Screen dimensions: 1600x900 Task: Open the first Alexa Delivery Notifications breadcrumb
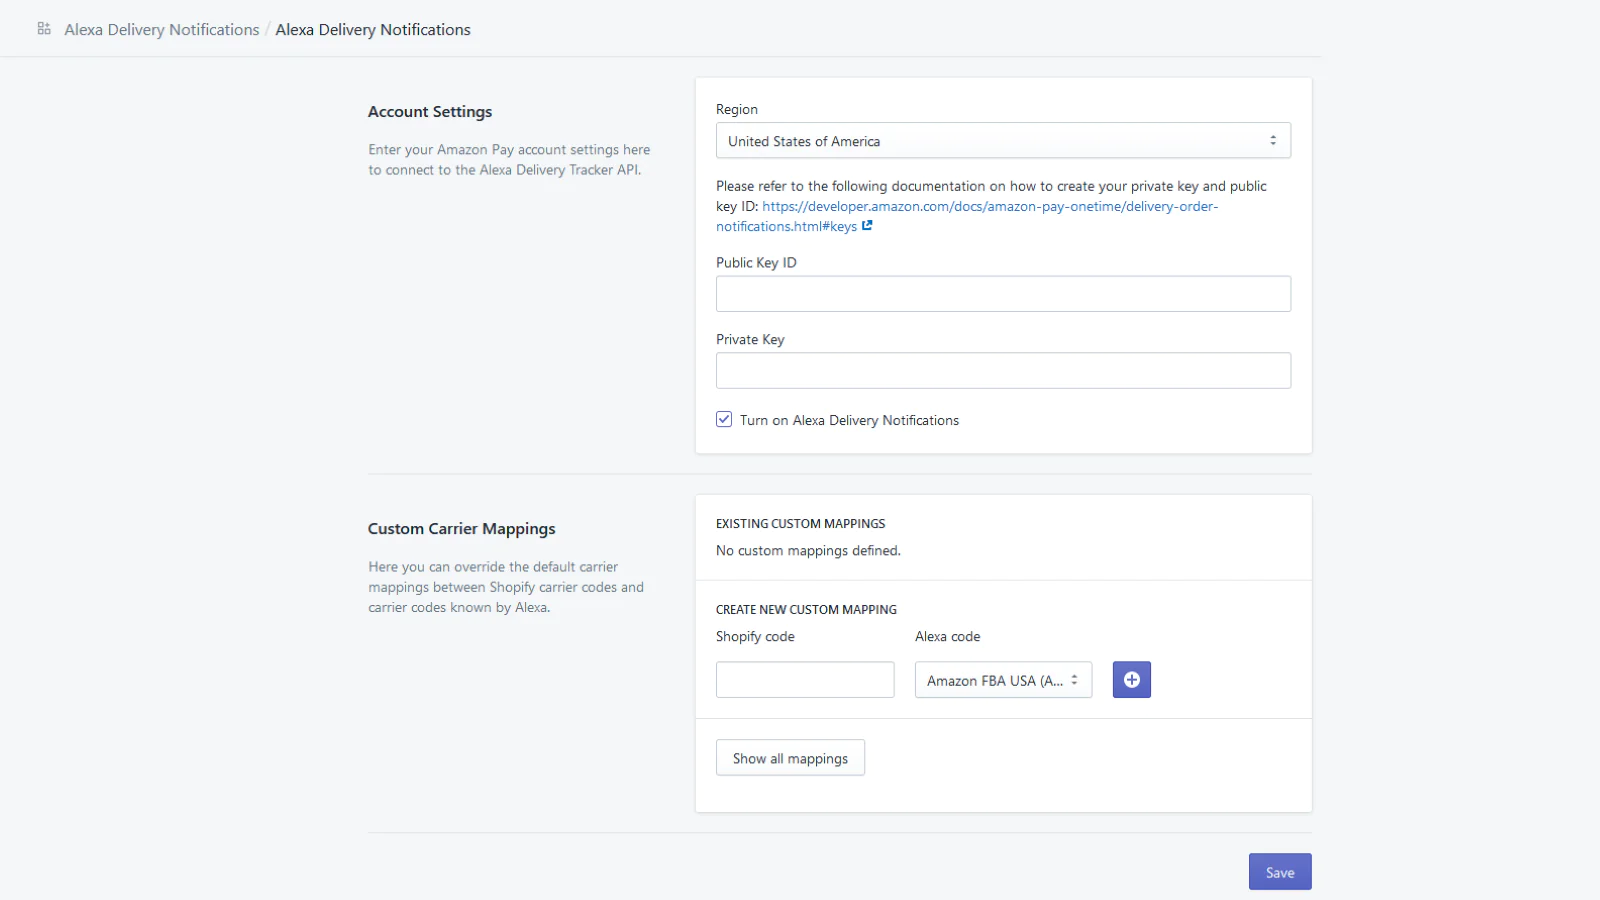tap(162, 30)
